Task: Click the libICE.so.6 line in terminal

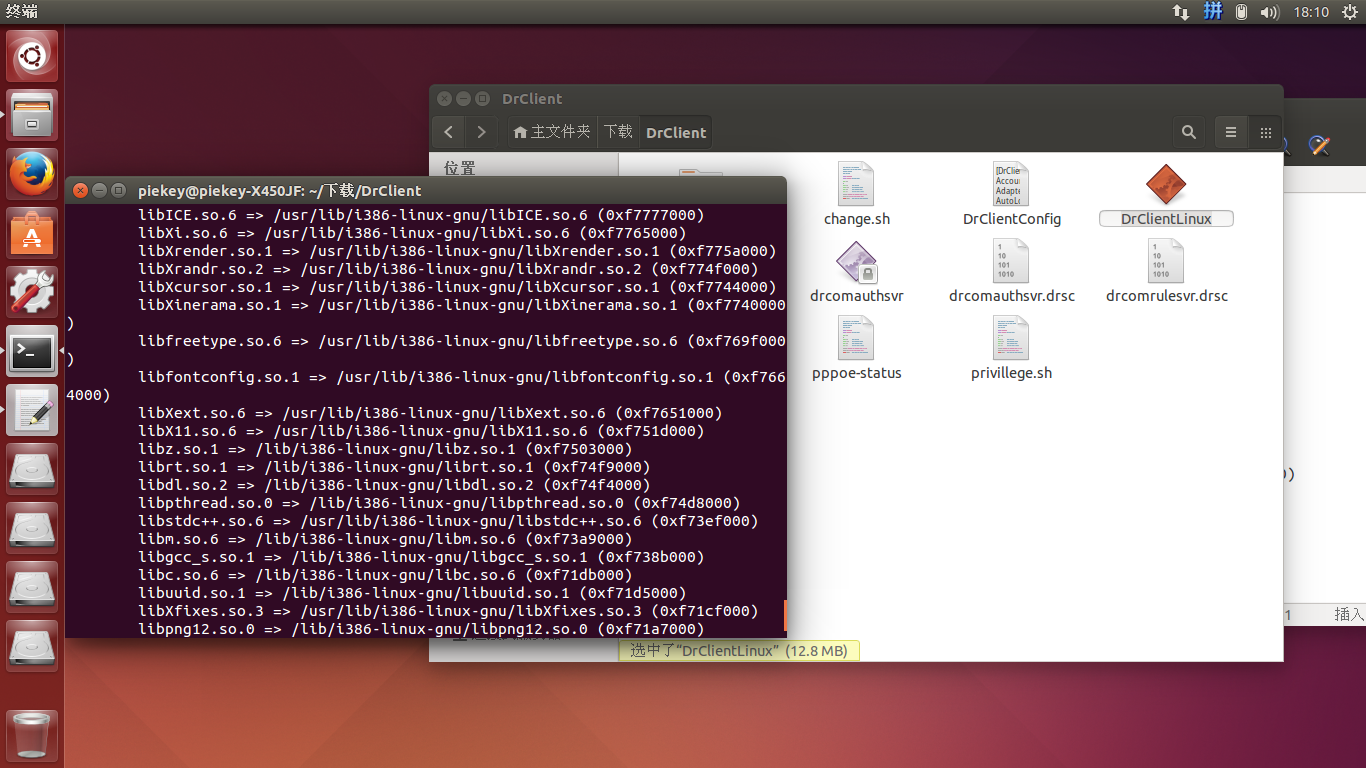Action: point(421,215)
